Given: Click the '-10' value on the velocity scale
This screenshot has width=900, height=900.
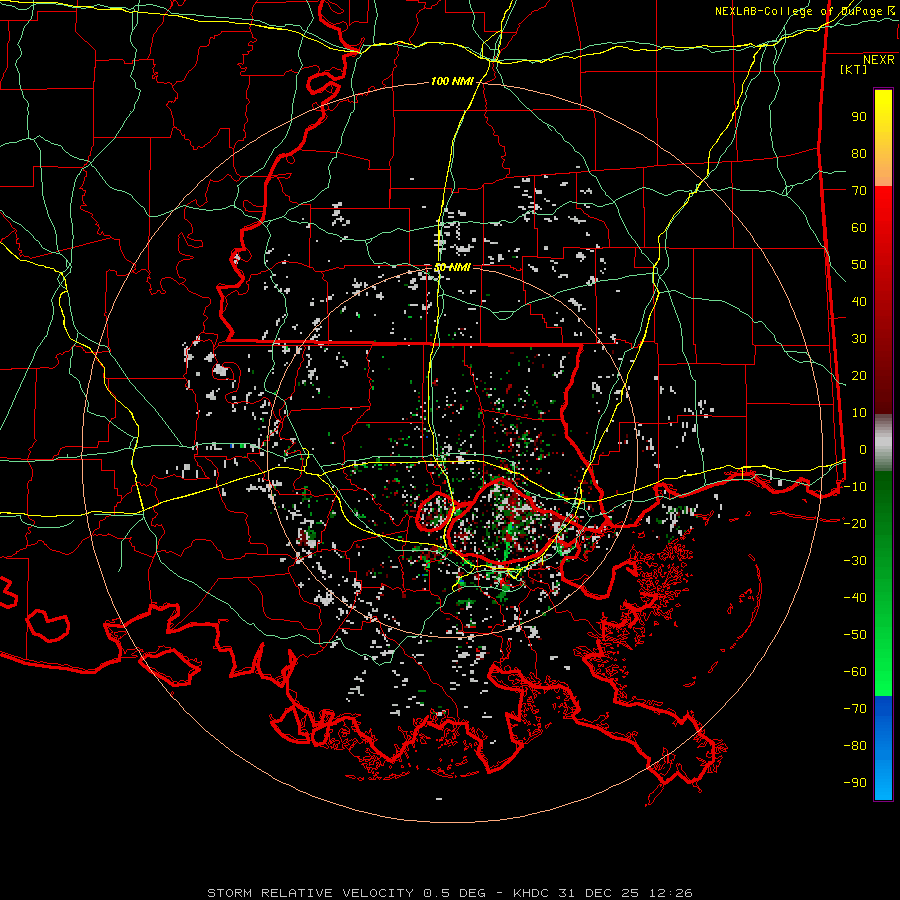Looking at the screenshot, I should point(855,487).
